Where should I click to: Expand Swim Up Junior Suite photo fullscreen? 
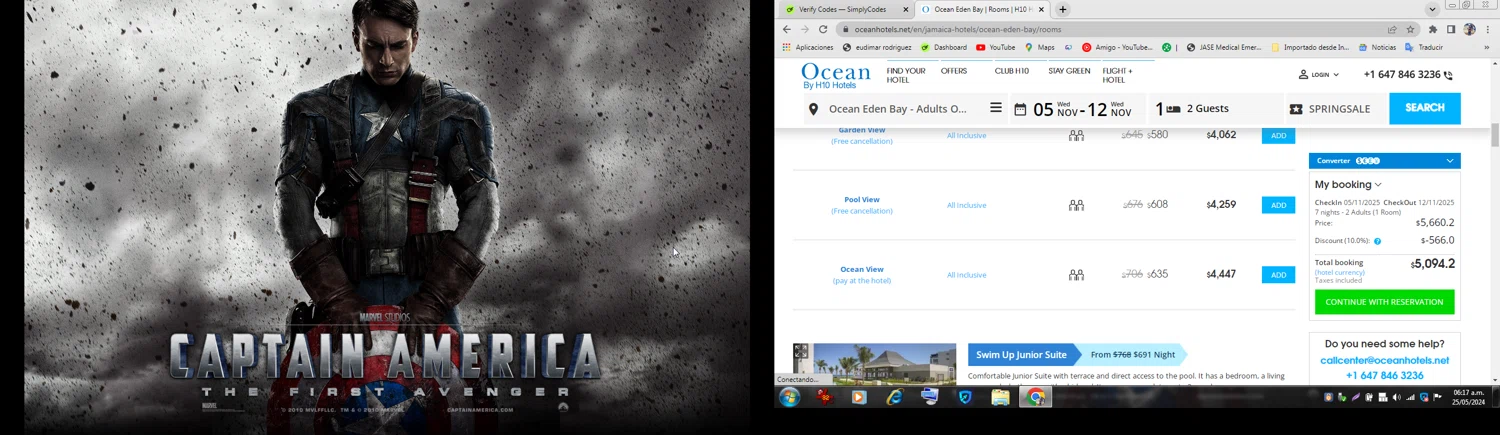[801, 351]
